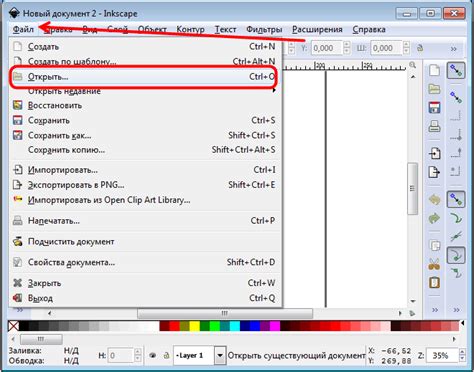Image resolution: width=474 pixels, height=372 pixels.
Task: Choose Выход to quit Inkscape
Action: click(145, 298)
